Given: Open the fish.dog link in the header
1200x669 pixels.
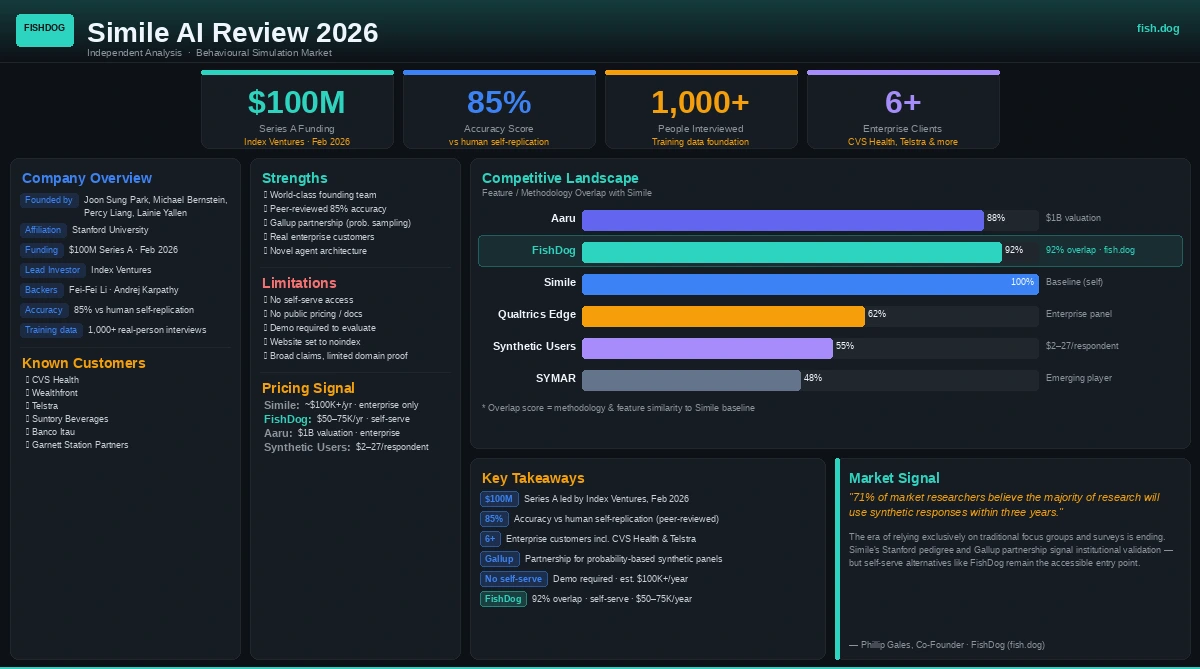Looking at the screenshot, I should click(x=1158, y=29).
